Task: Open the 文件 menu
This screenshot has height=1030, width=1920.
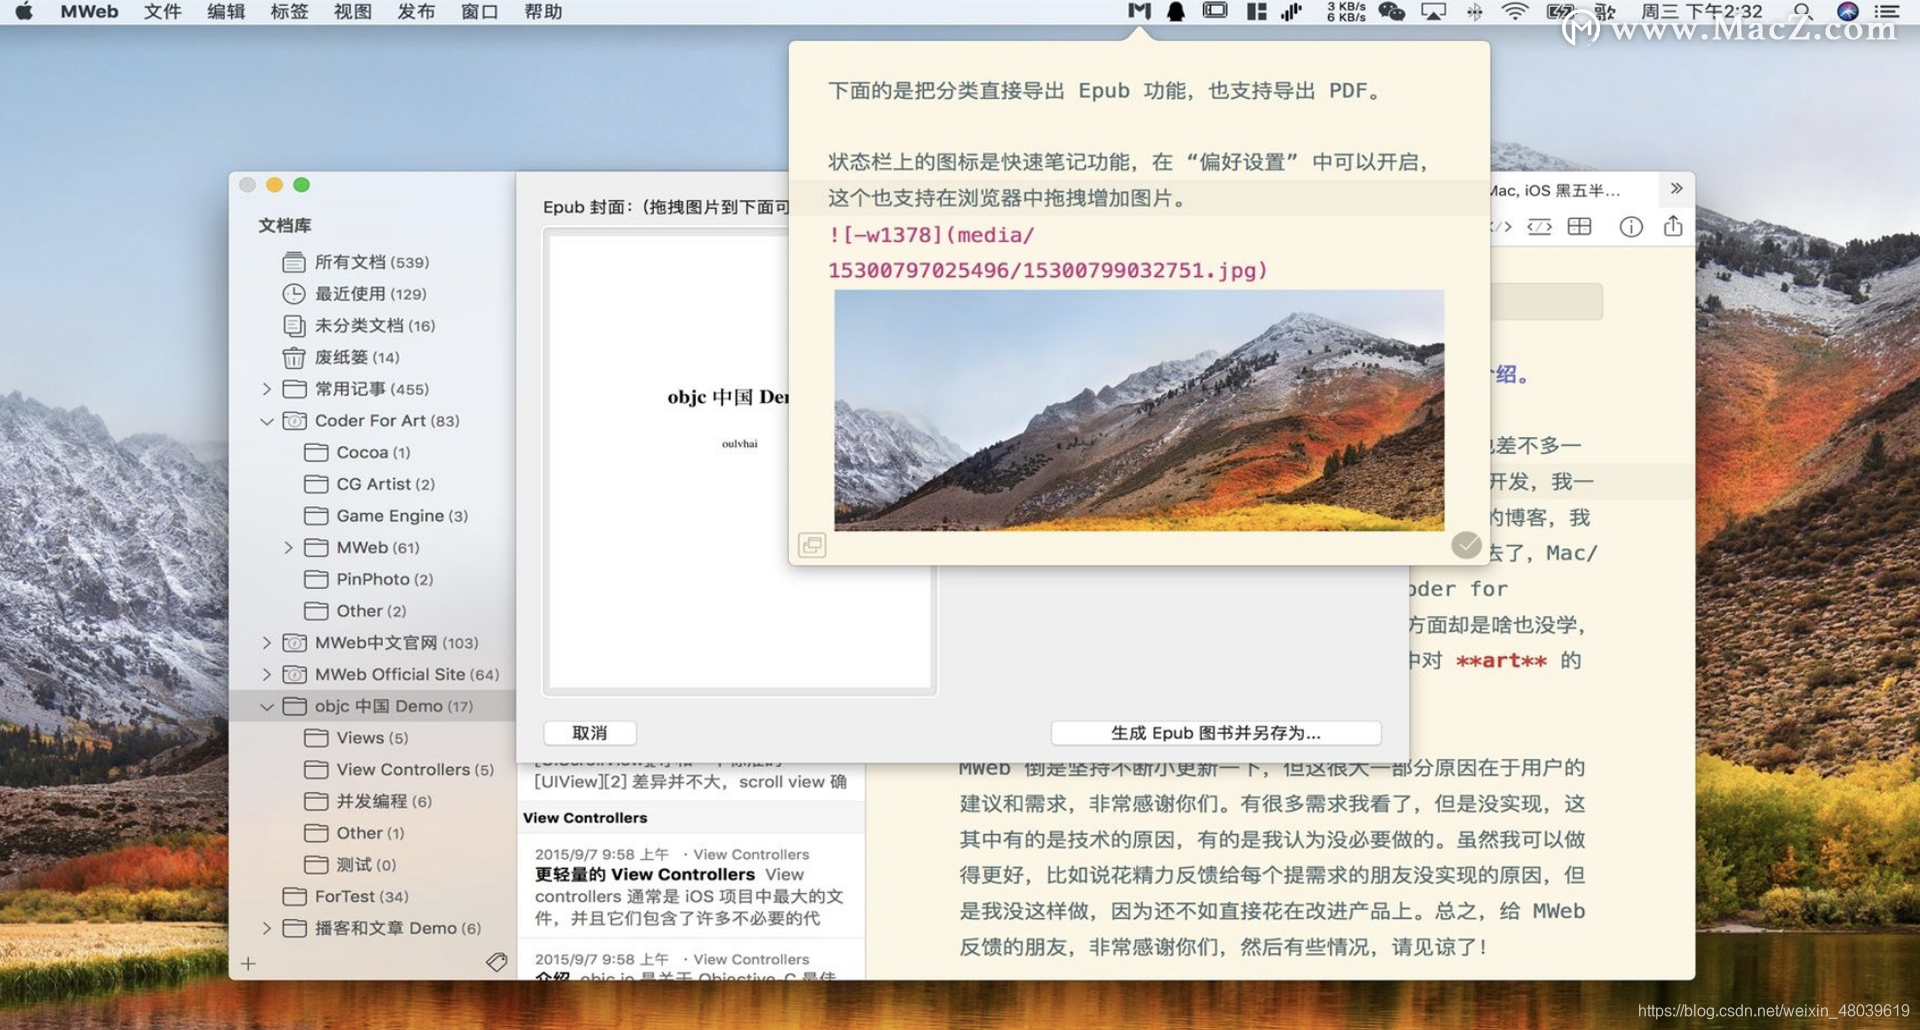Action: 162,12
